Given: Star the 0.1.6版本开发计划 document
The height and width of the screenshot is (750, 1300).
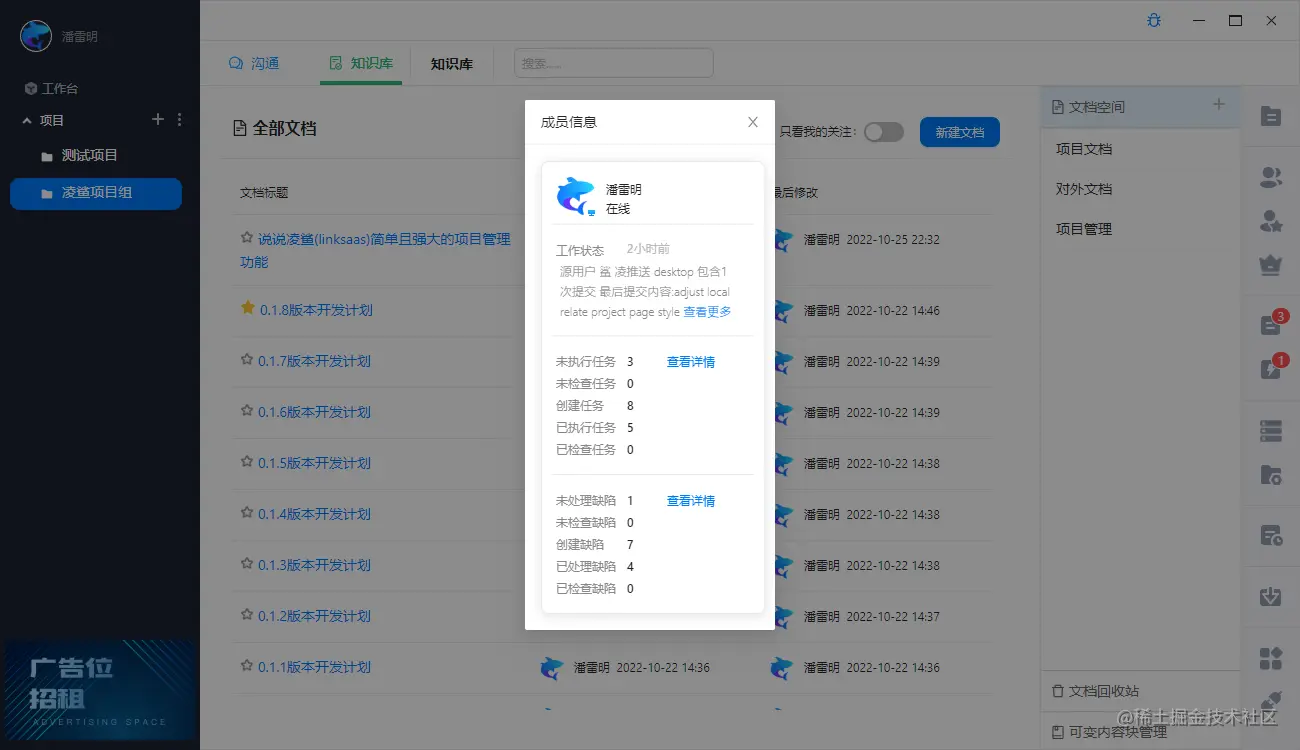Looking at the screenshot, I should [x=247, y=411].
